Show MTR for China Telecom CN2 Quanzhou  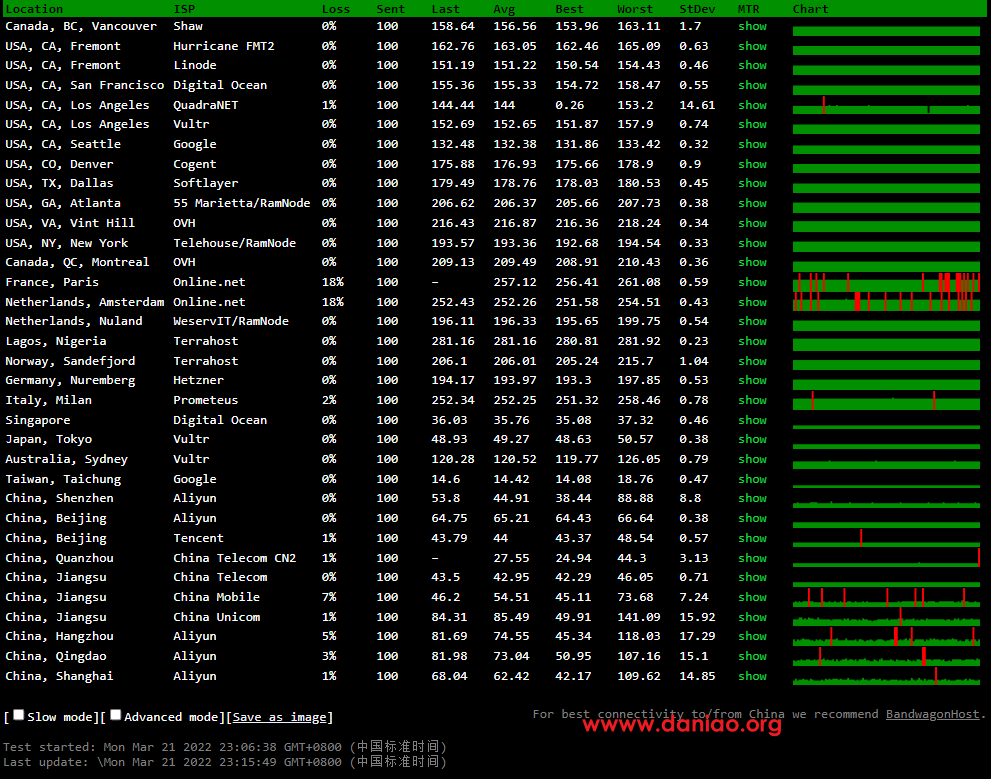752,559
